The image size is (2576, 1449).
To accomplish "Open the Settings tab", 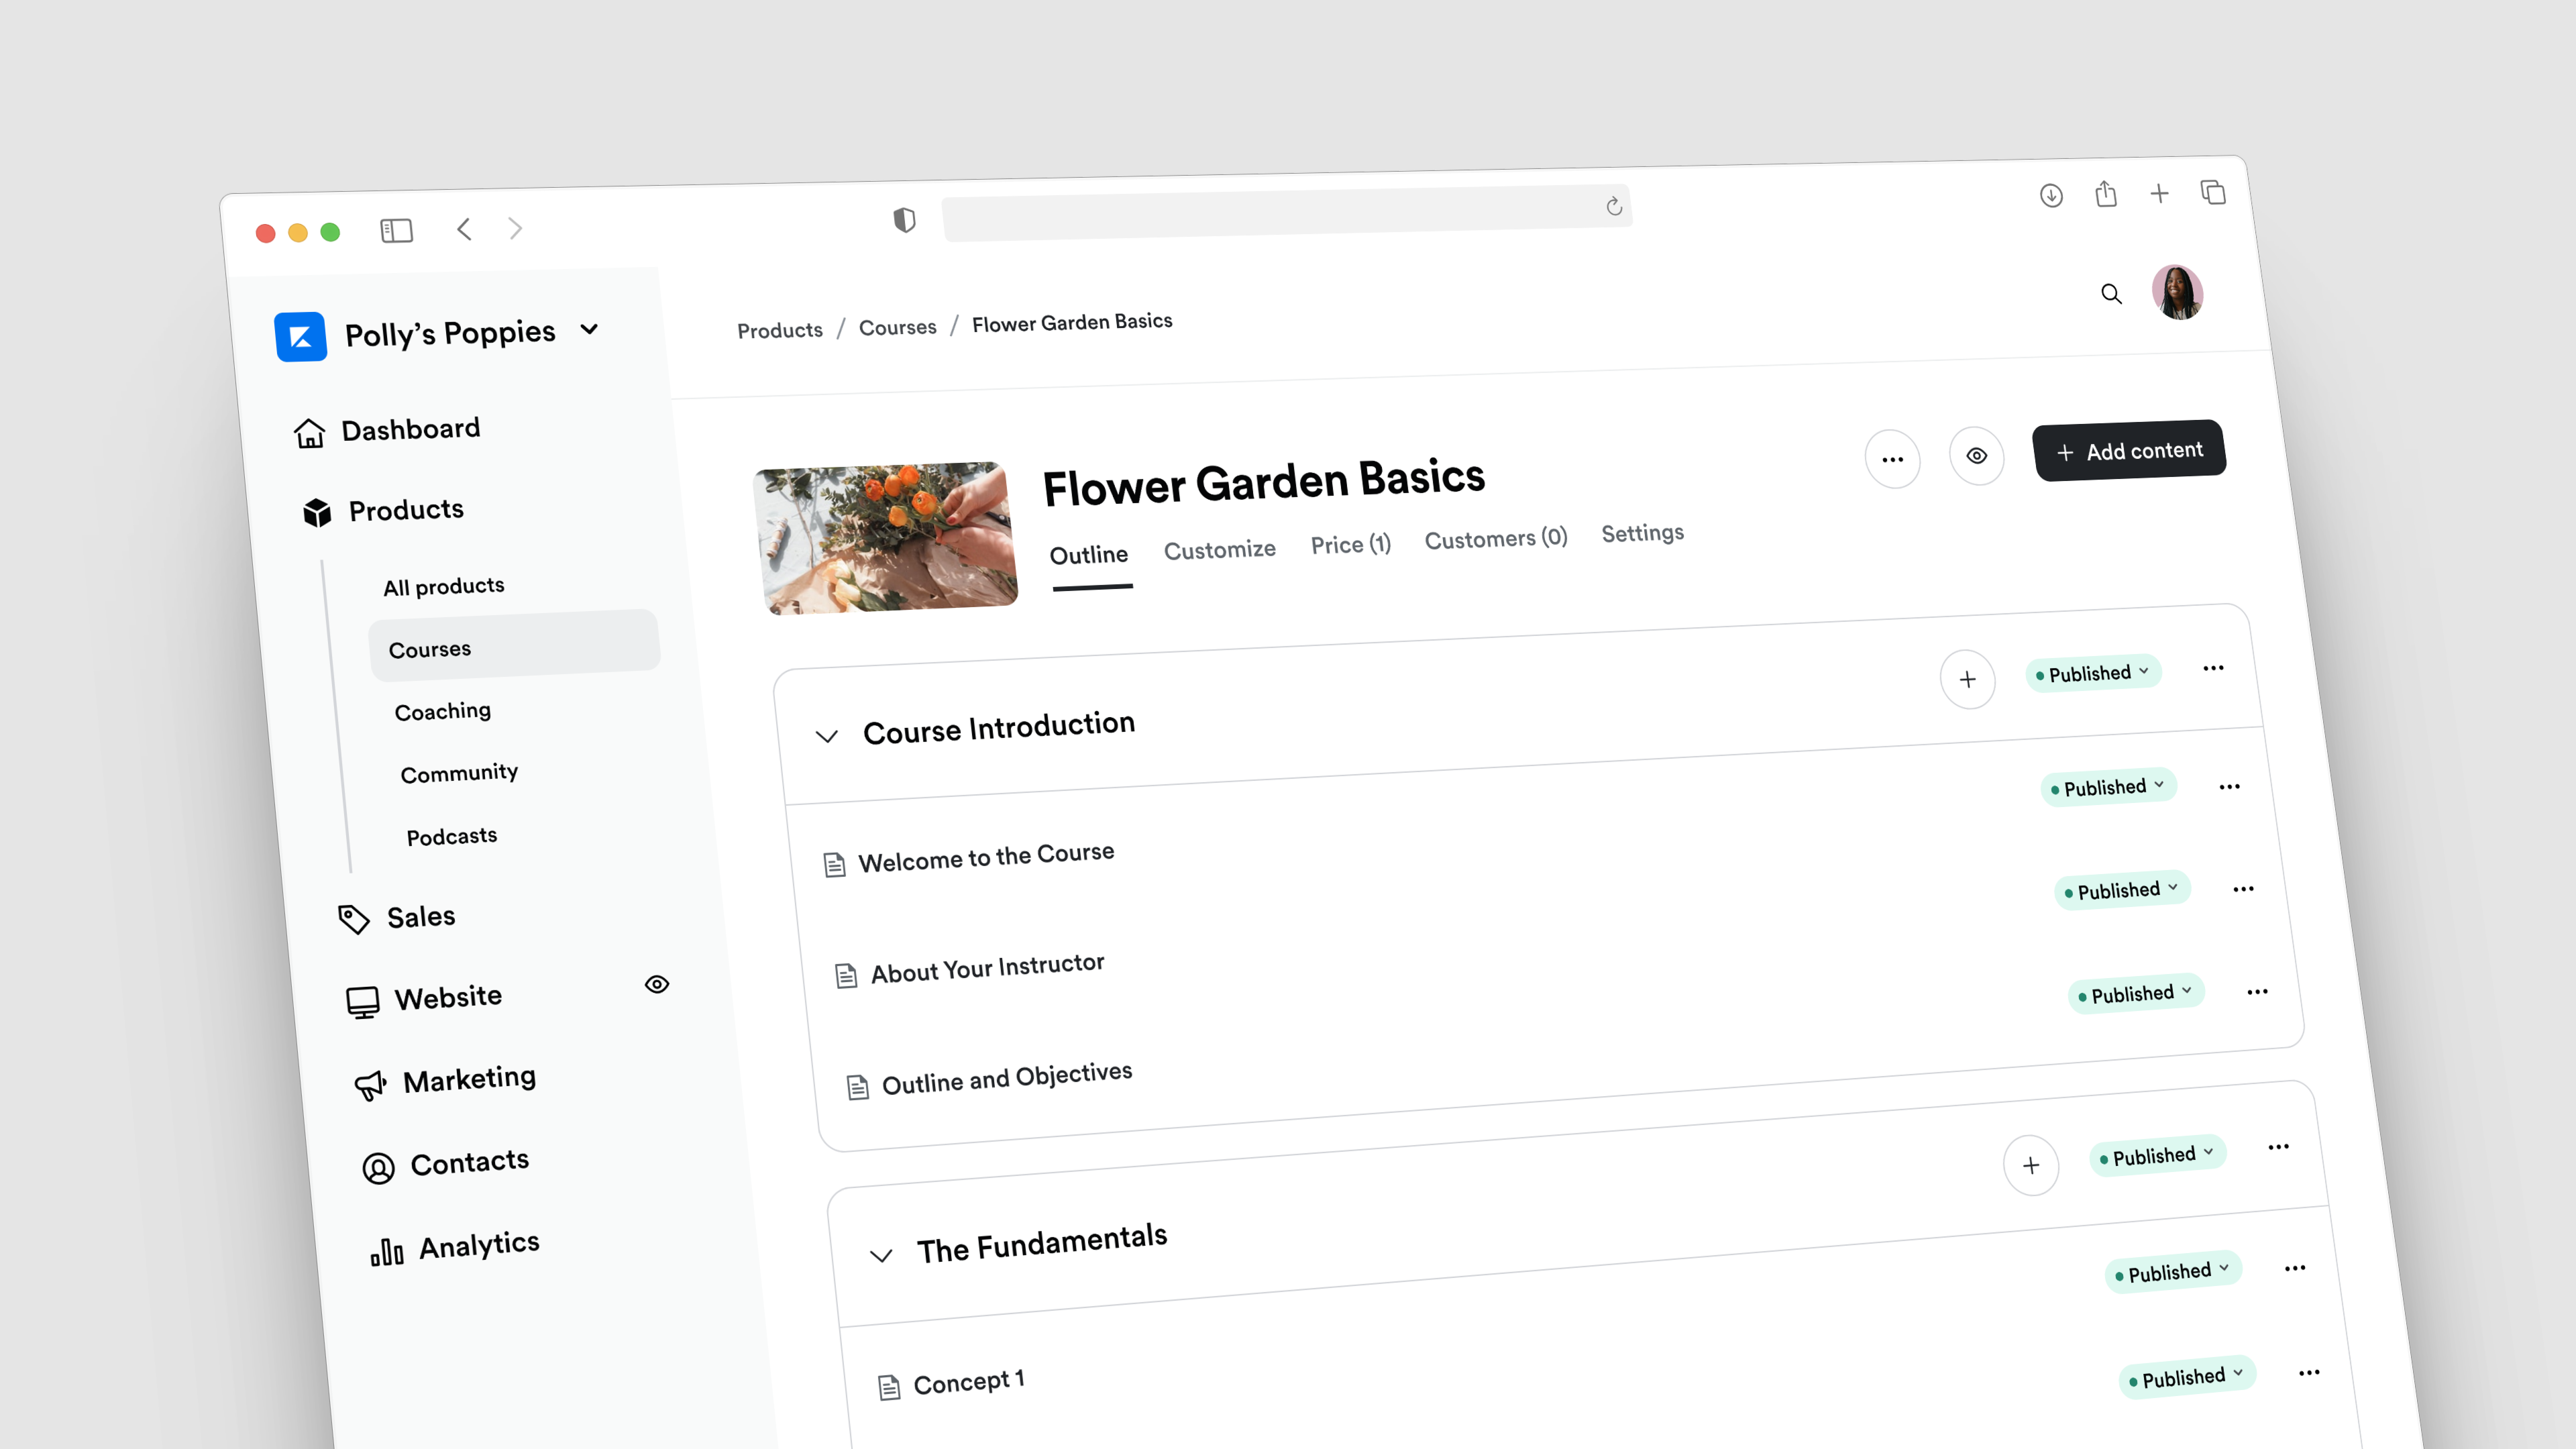I will [1642, 533].
